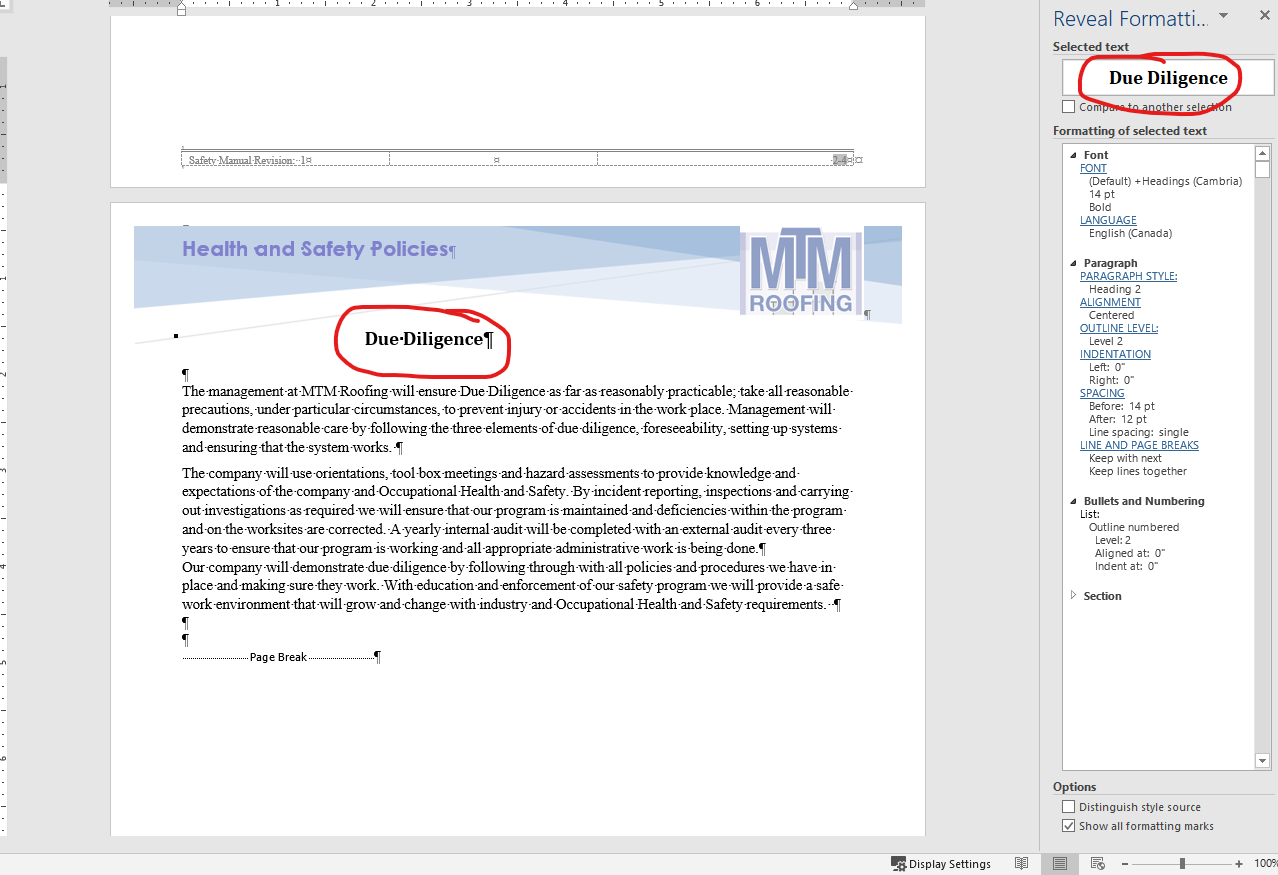Click the formatting list scroll up arrow
The image size is (1278, 875).
[x=1263, y=153]
